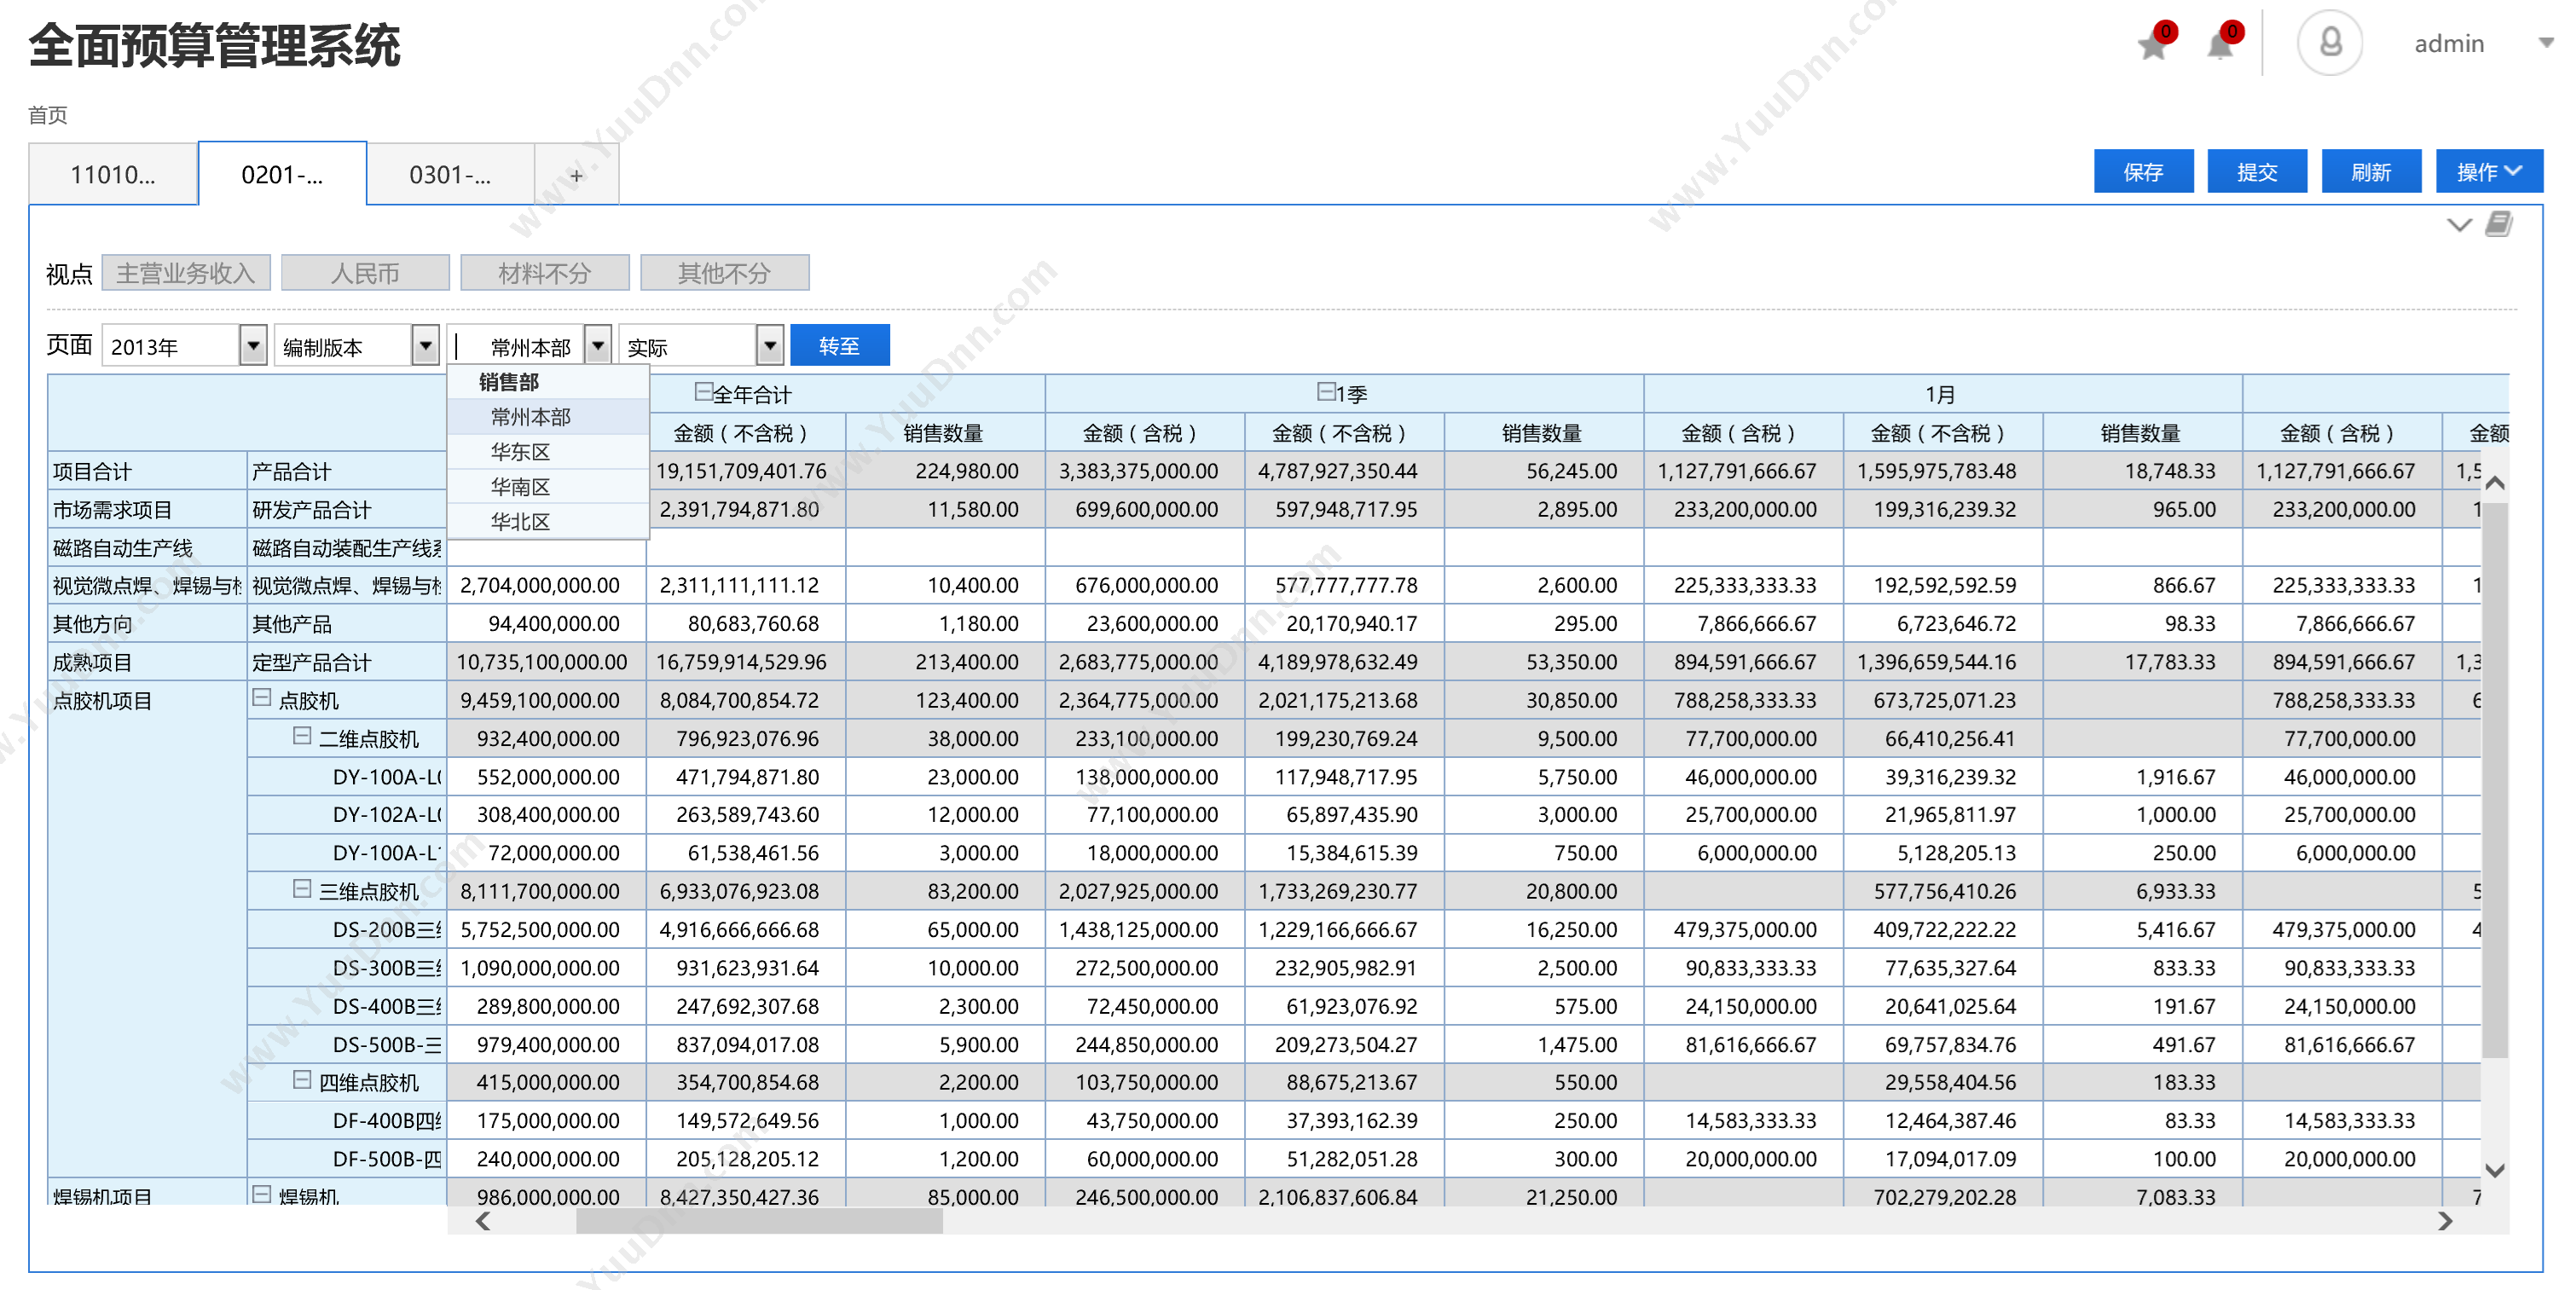
Task: Select 华南区 in the dropdown list
Action: click(548, 487)
